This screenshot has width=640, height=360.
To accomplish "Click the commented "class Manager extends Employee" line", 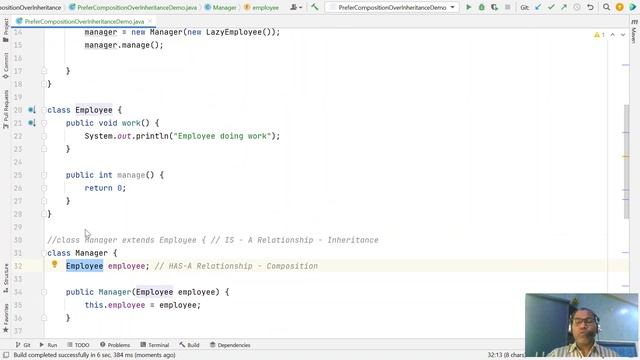I will tap(213, 240).
